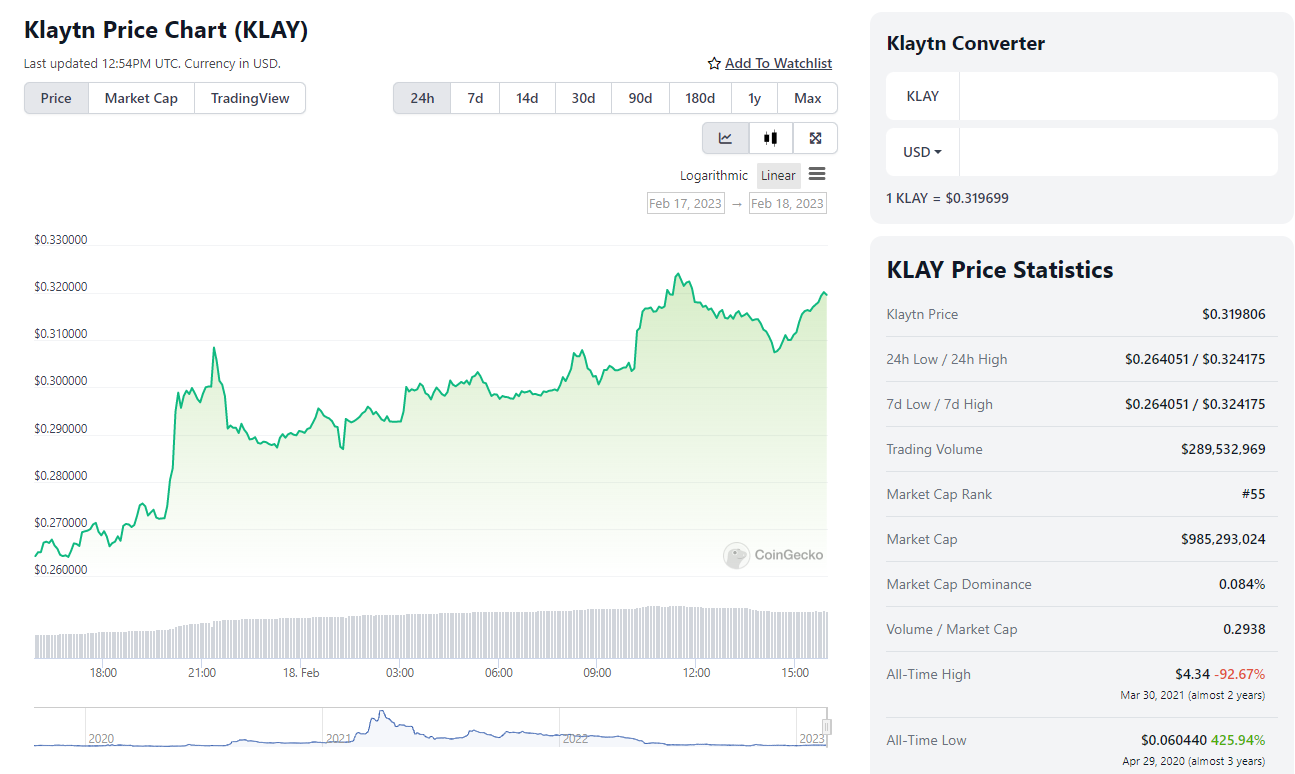Select the 90d time range
The height and width of the screenshot is (774, 1295).
640,98
